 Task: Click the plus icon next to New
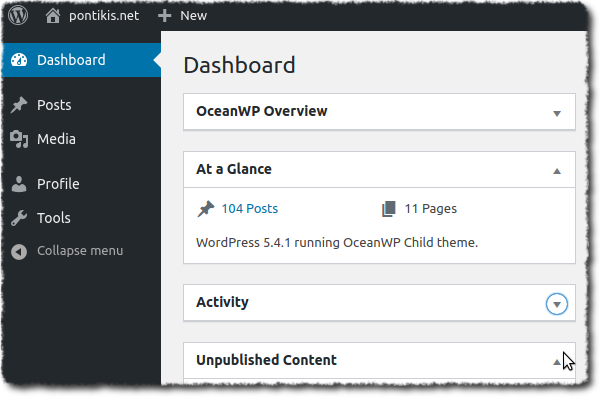click(x=165, y=16)
